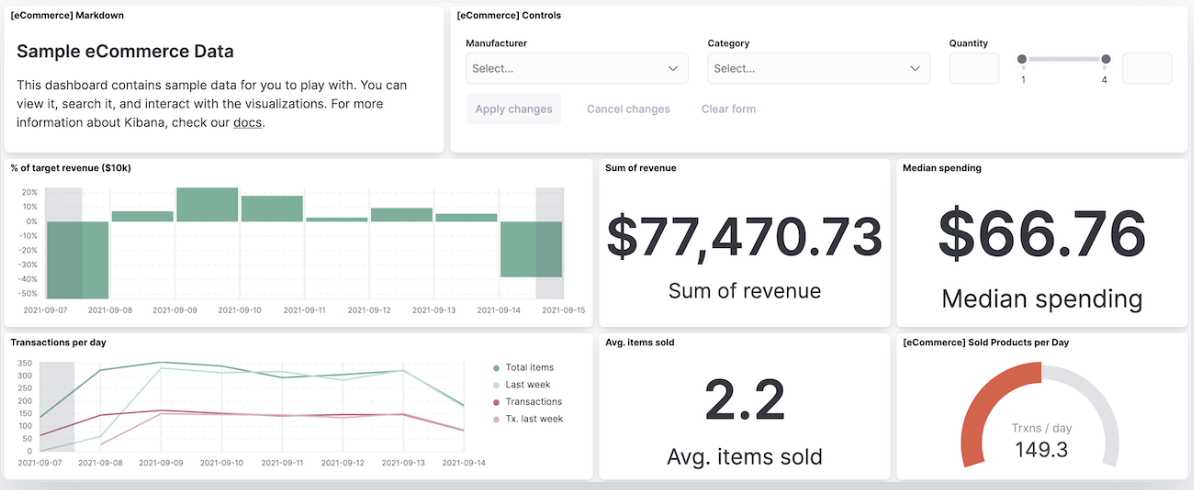Screen dimensions: 1194x490
Task: Click the Quantity minimum value field
Action: click(x=973, y=69)
